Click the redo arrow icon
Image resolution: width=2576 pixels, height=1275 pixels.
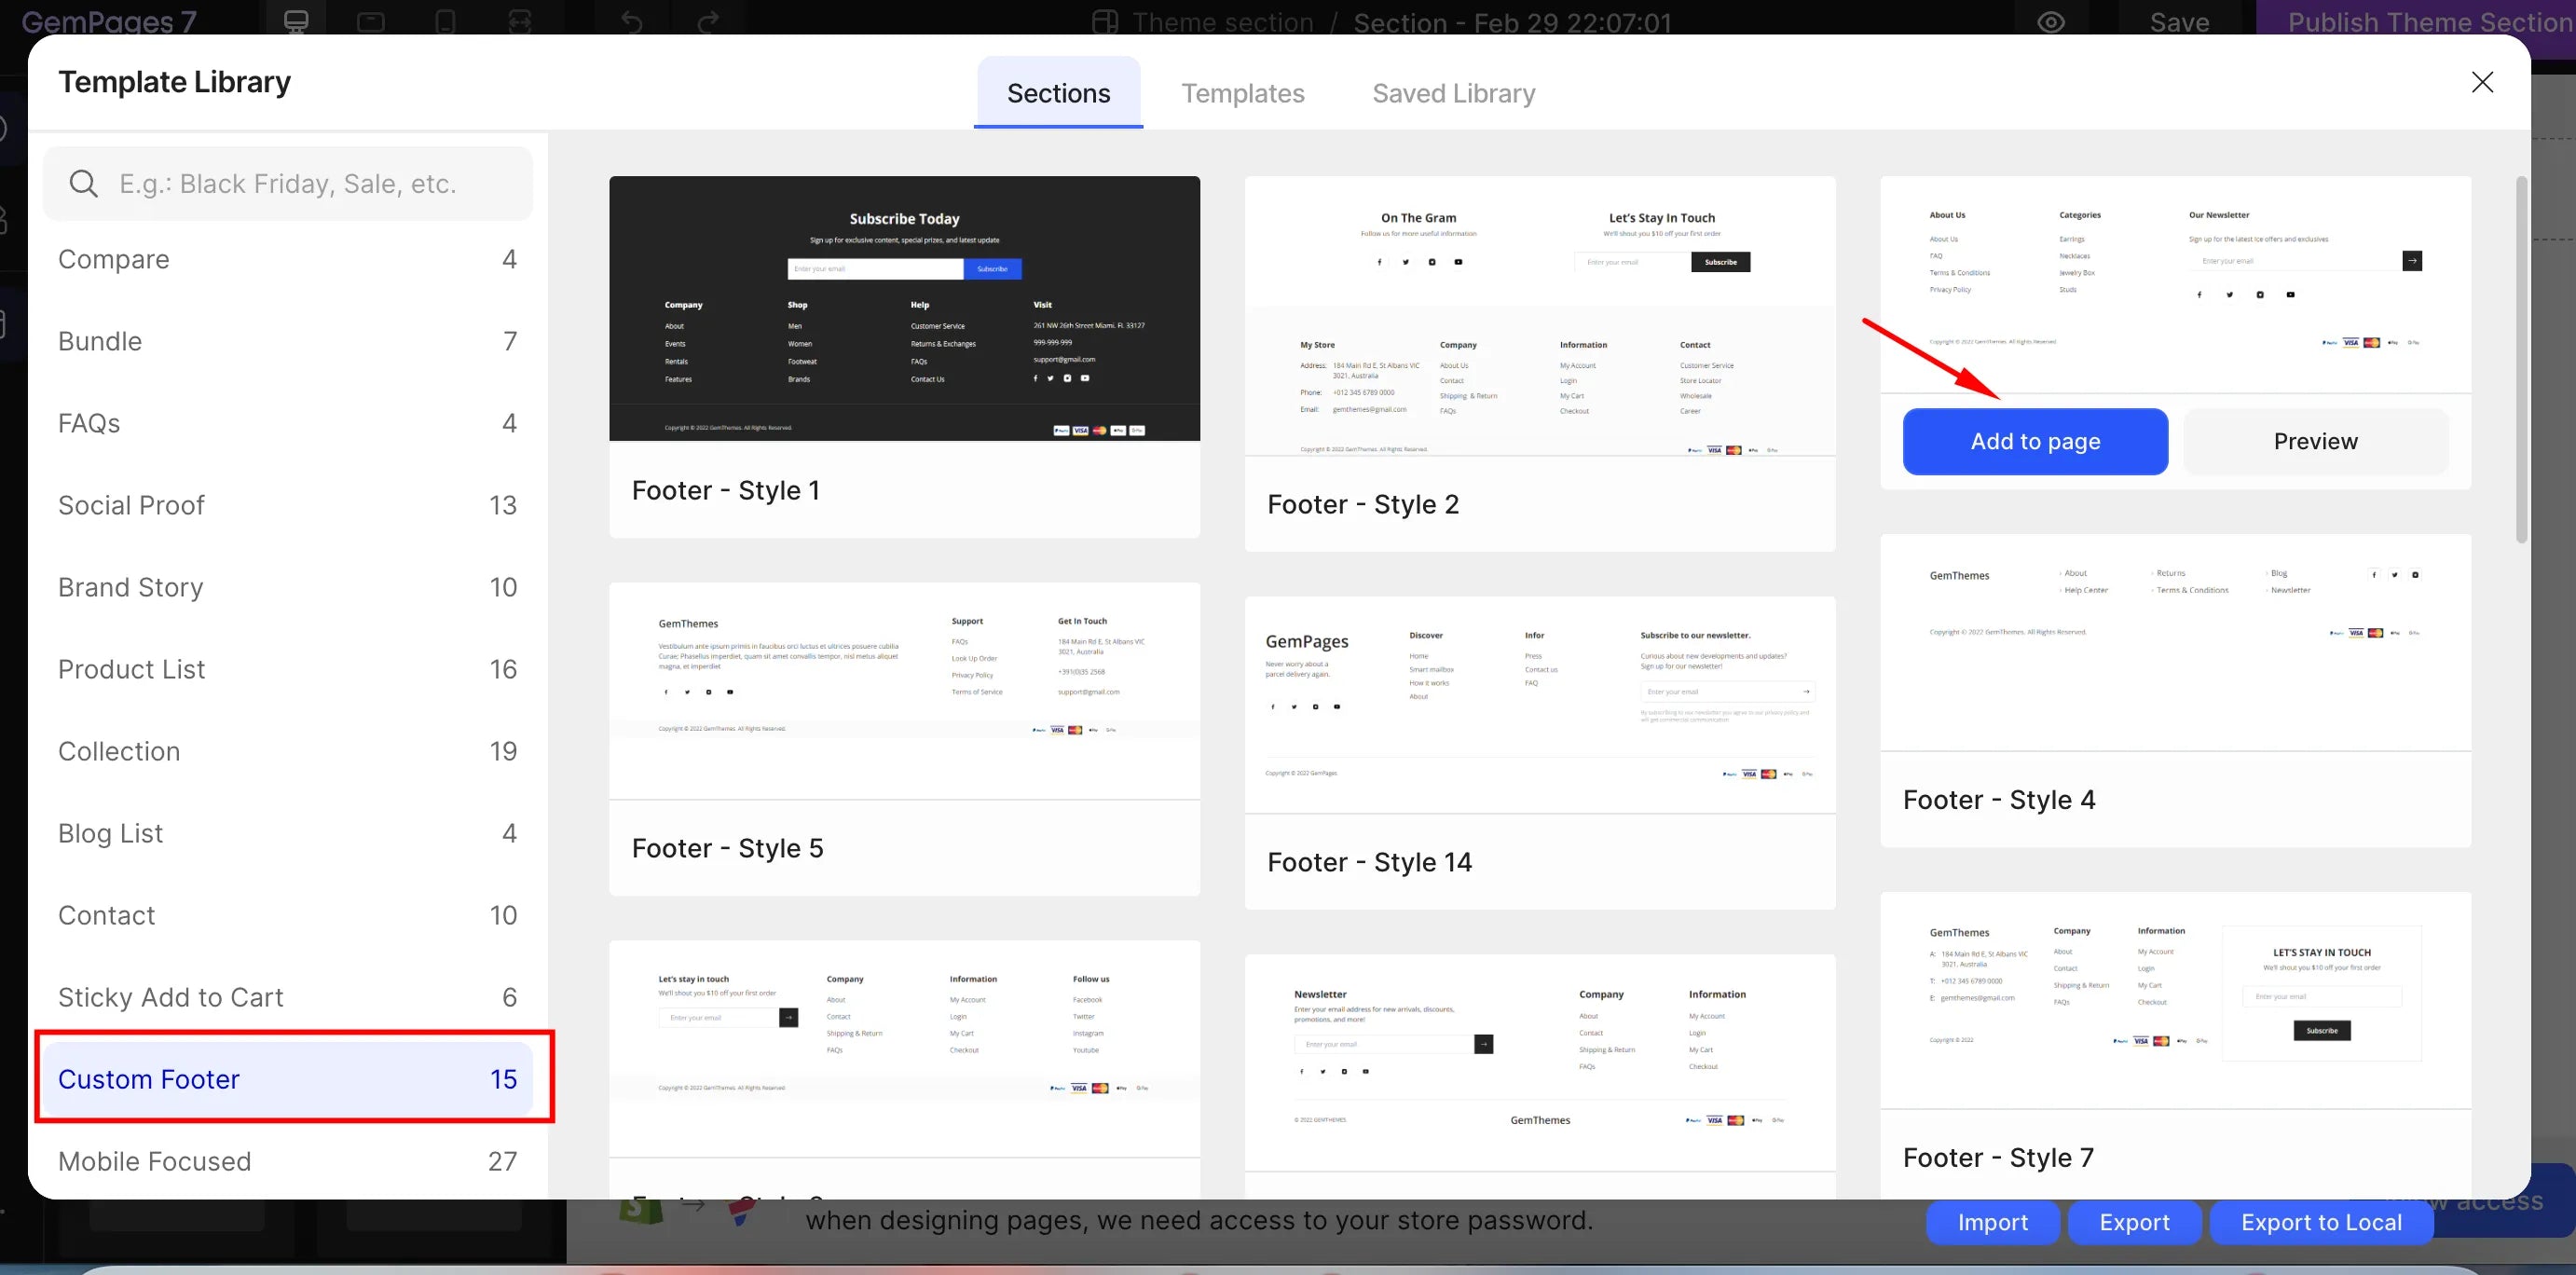point(708,21)
